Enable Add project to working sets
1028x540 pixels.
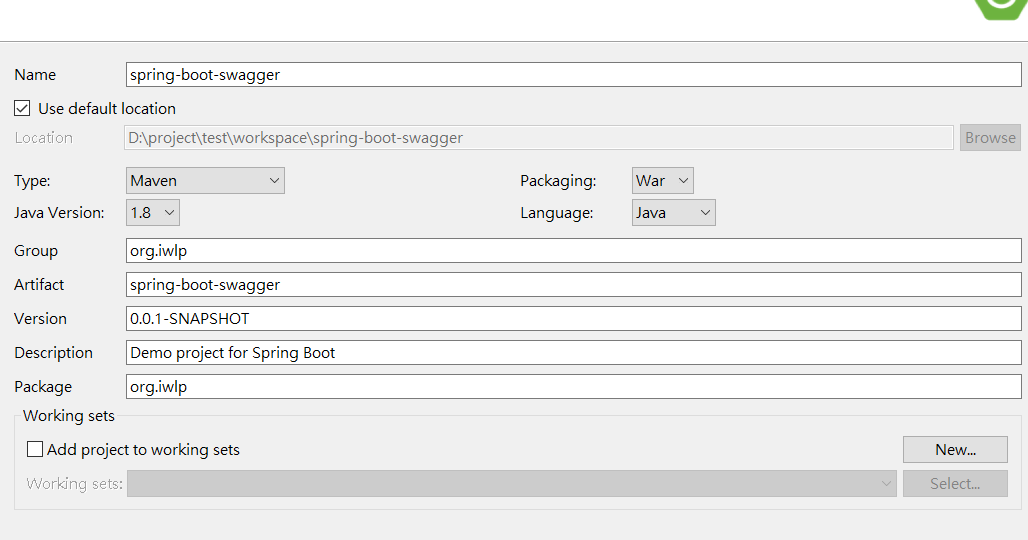pyautogui.click(x=35, y=449)
